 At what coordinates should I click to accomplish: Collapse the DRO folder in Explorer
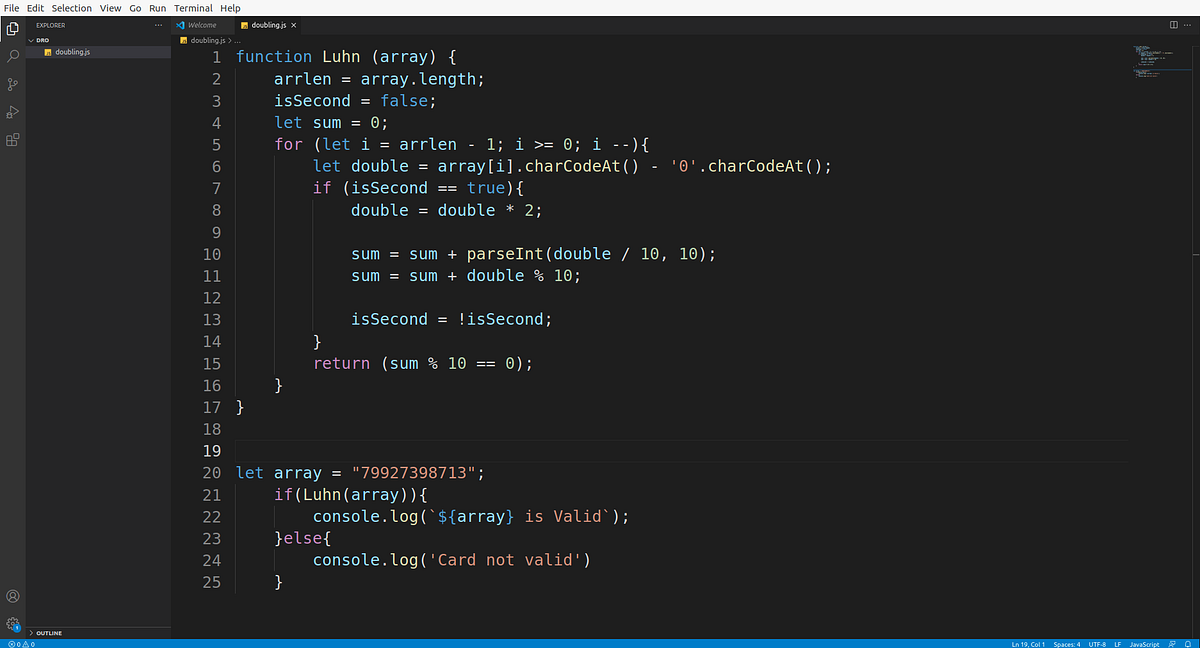[40, 40]
